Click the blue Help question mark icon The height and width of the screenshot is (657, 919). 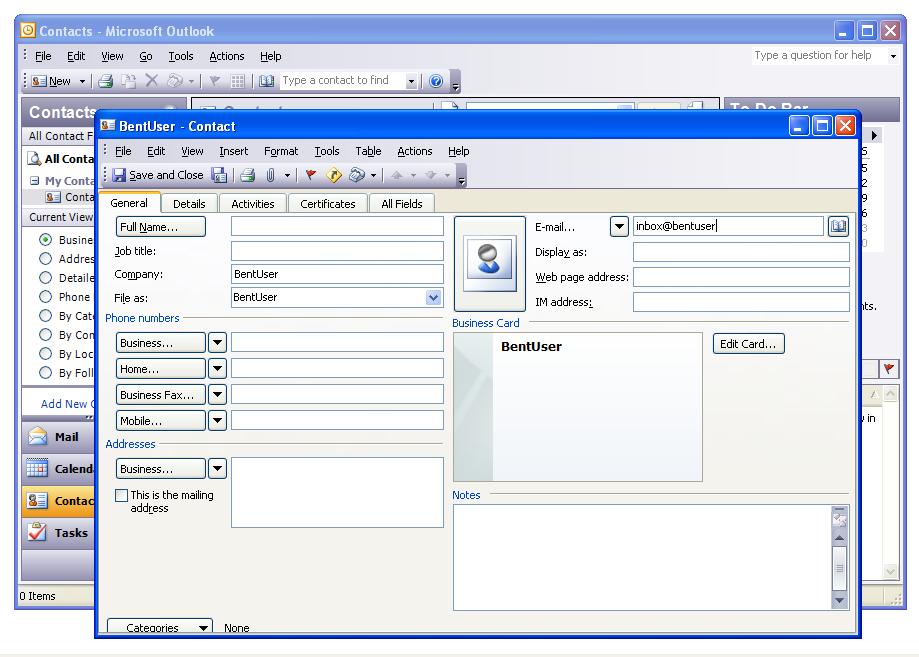[435, 81]
